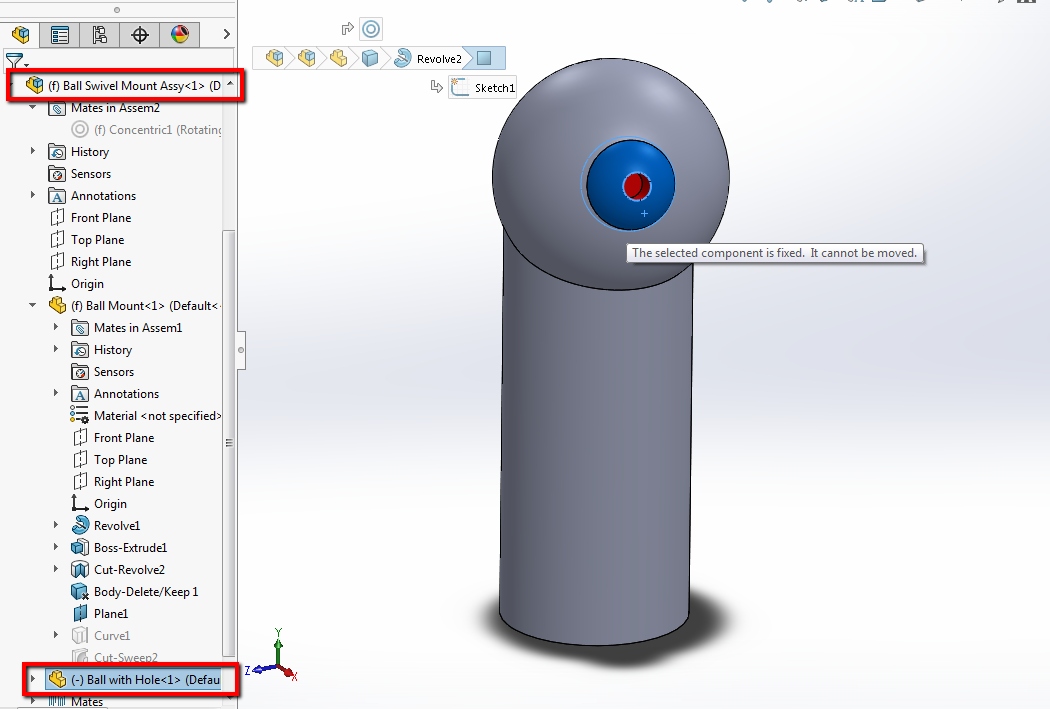This screenshot has width=1050, height=709.
Task: Expand top-level Annotations folder
Action: click(32, 195)
